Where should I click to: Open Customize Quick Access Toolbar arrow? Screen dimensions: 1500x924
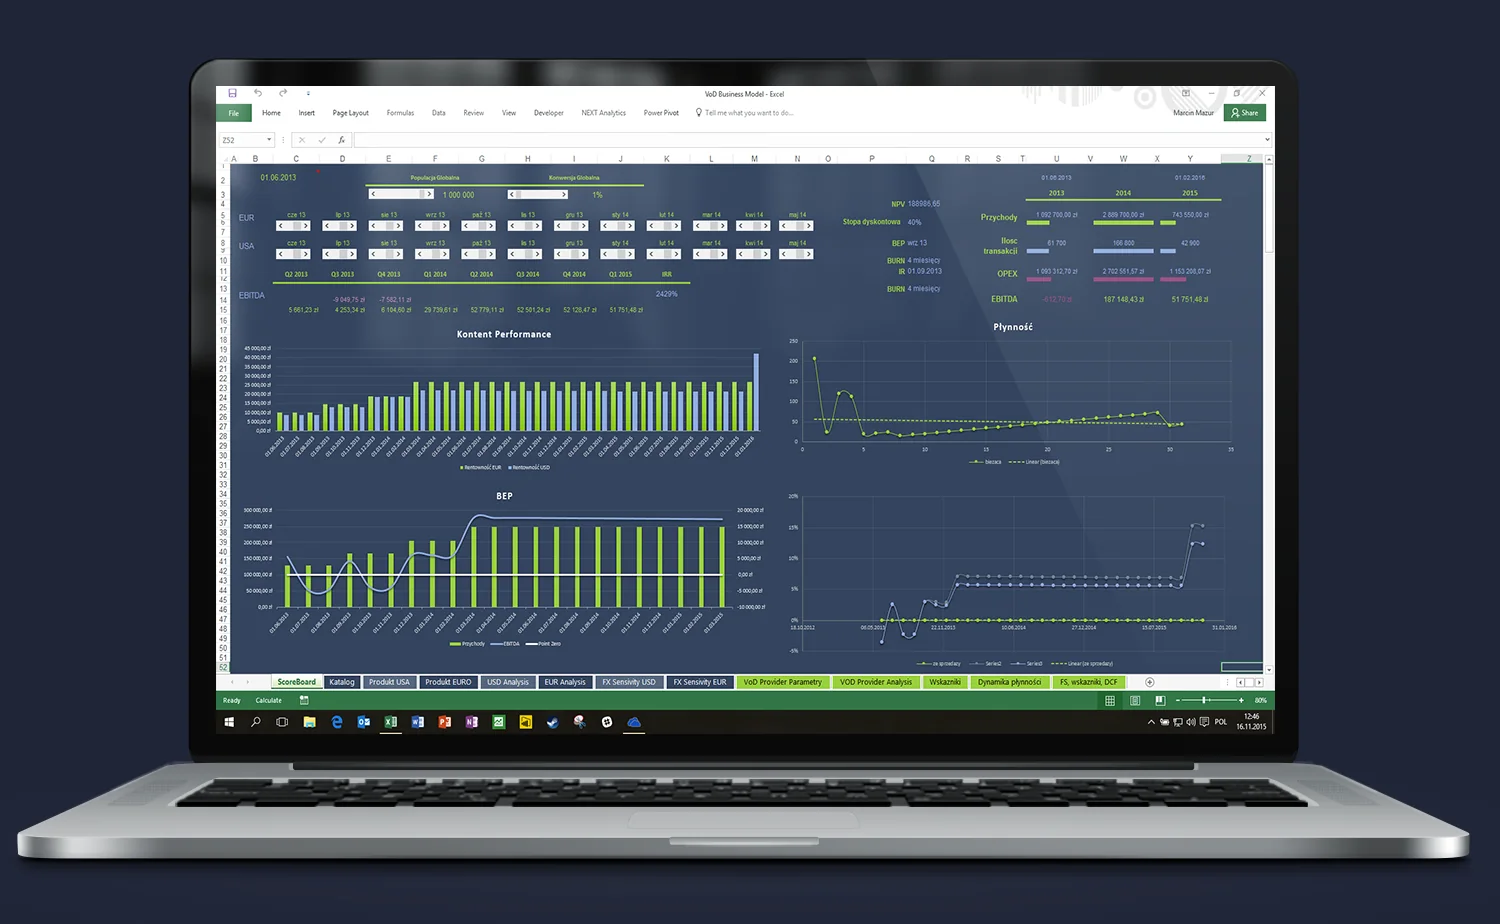[x=308, y=93]
